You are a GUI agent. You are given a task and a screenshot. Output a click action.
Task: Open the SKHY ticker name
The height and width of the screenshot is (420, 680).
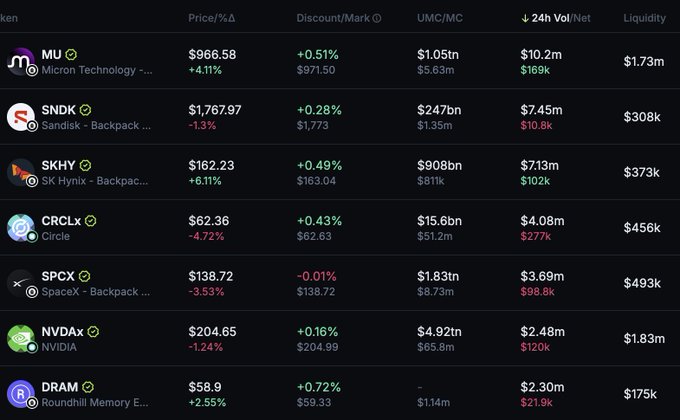[x=59, y=165]
